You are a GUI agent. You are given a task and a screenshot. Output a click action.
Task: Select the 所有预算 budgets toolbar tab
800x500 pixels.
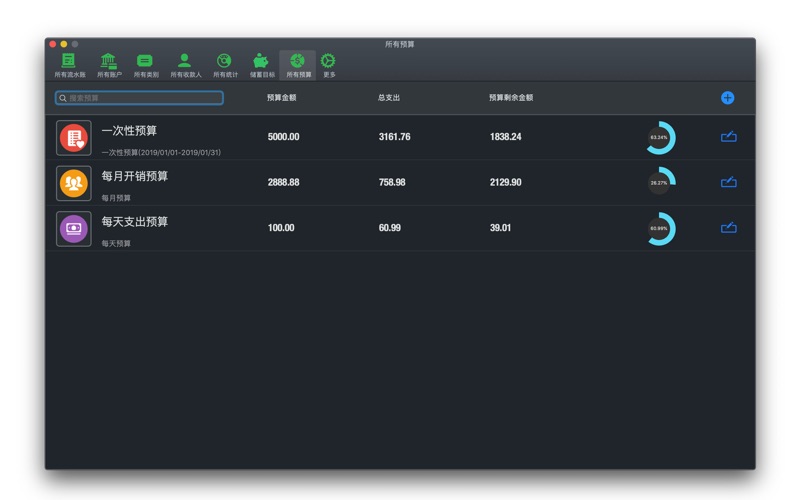click(298, 64)
